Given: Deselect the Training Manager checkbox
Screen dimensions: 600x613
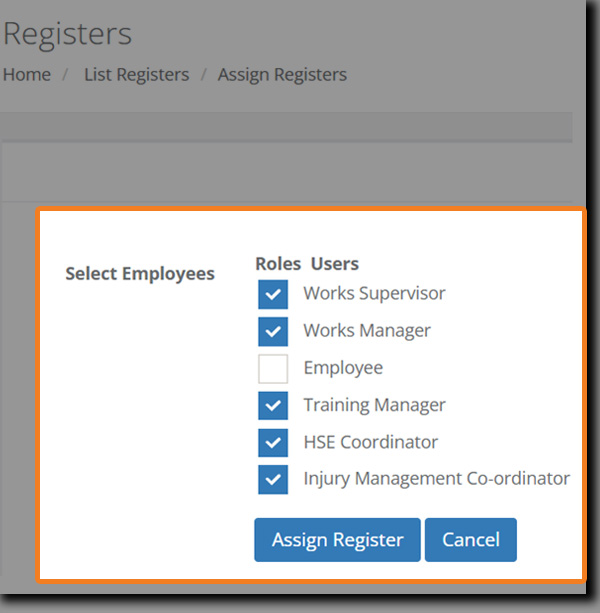Looking at the screenshot, I should (273, 406).
